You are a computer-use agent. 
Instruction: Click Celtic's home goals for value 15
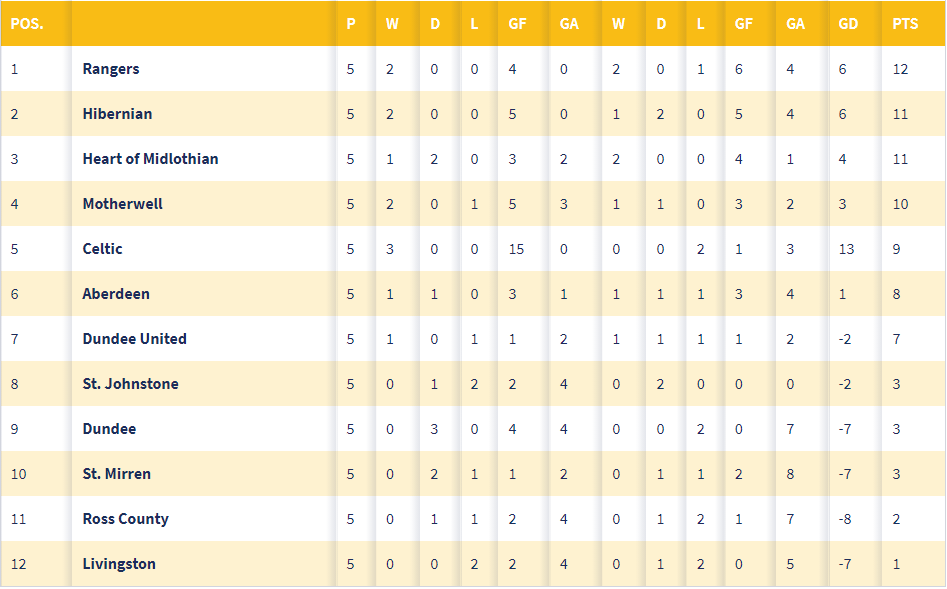click(x=516, y=249)
